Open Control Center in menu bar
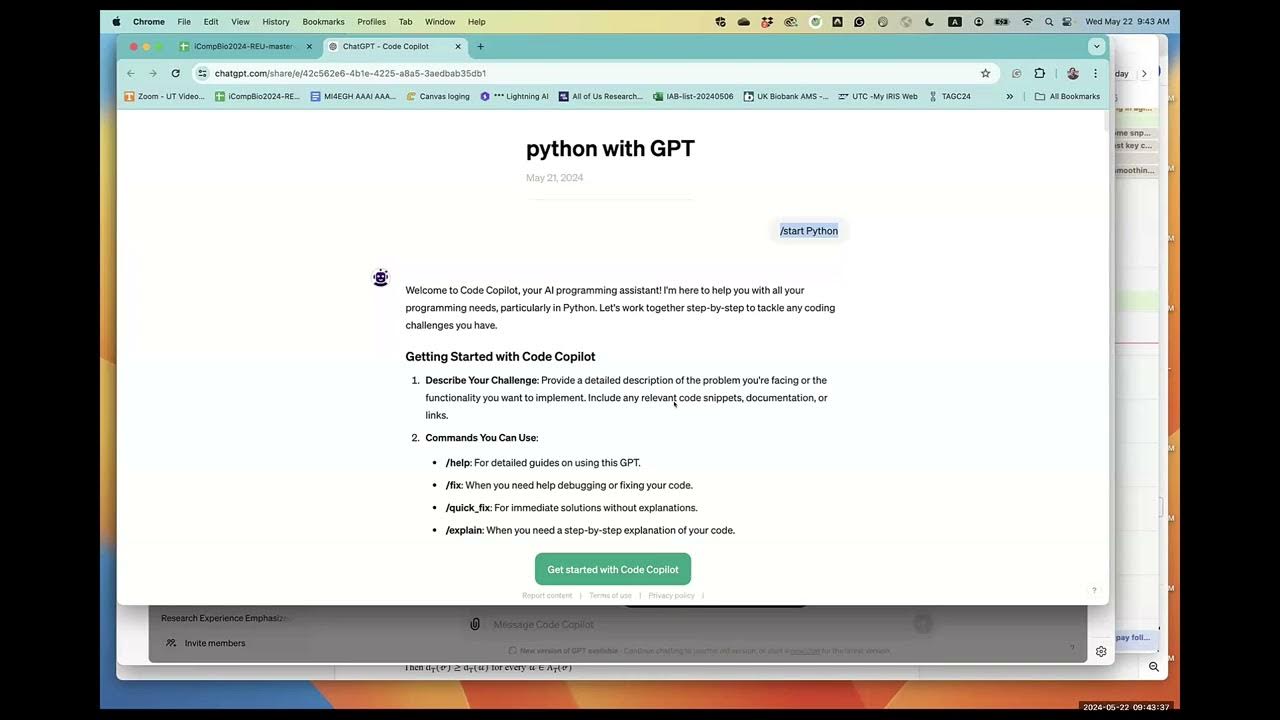Viewport: 1280px width, 720px height. pos(1067,21)
